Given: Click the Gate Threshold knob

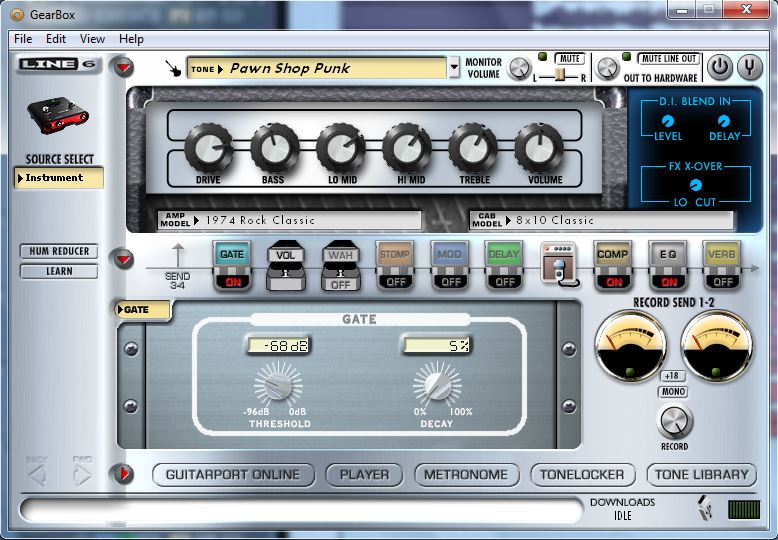Looking at the screenshot, I should (278, 385).
